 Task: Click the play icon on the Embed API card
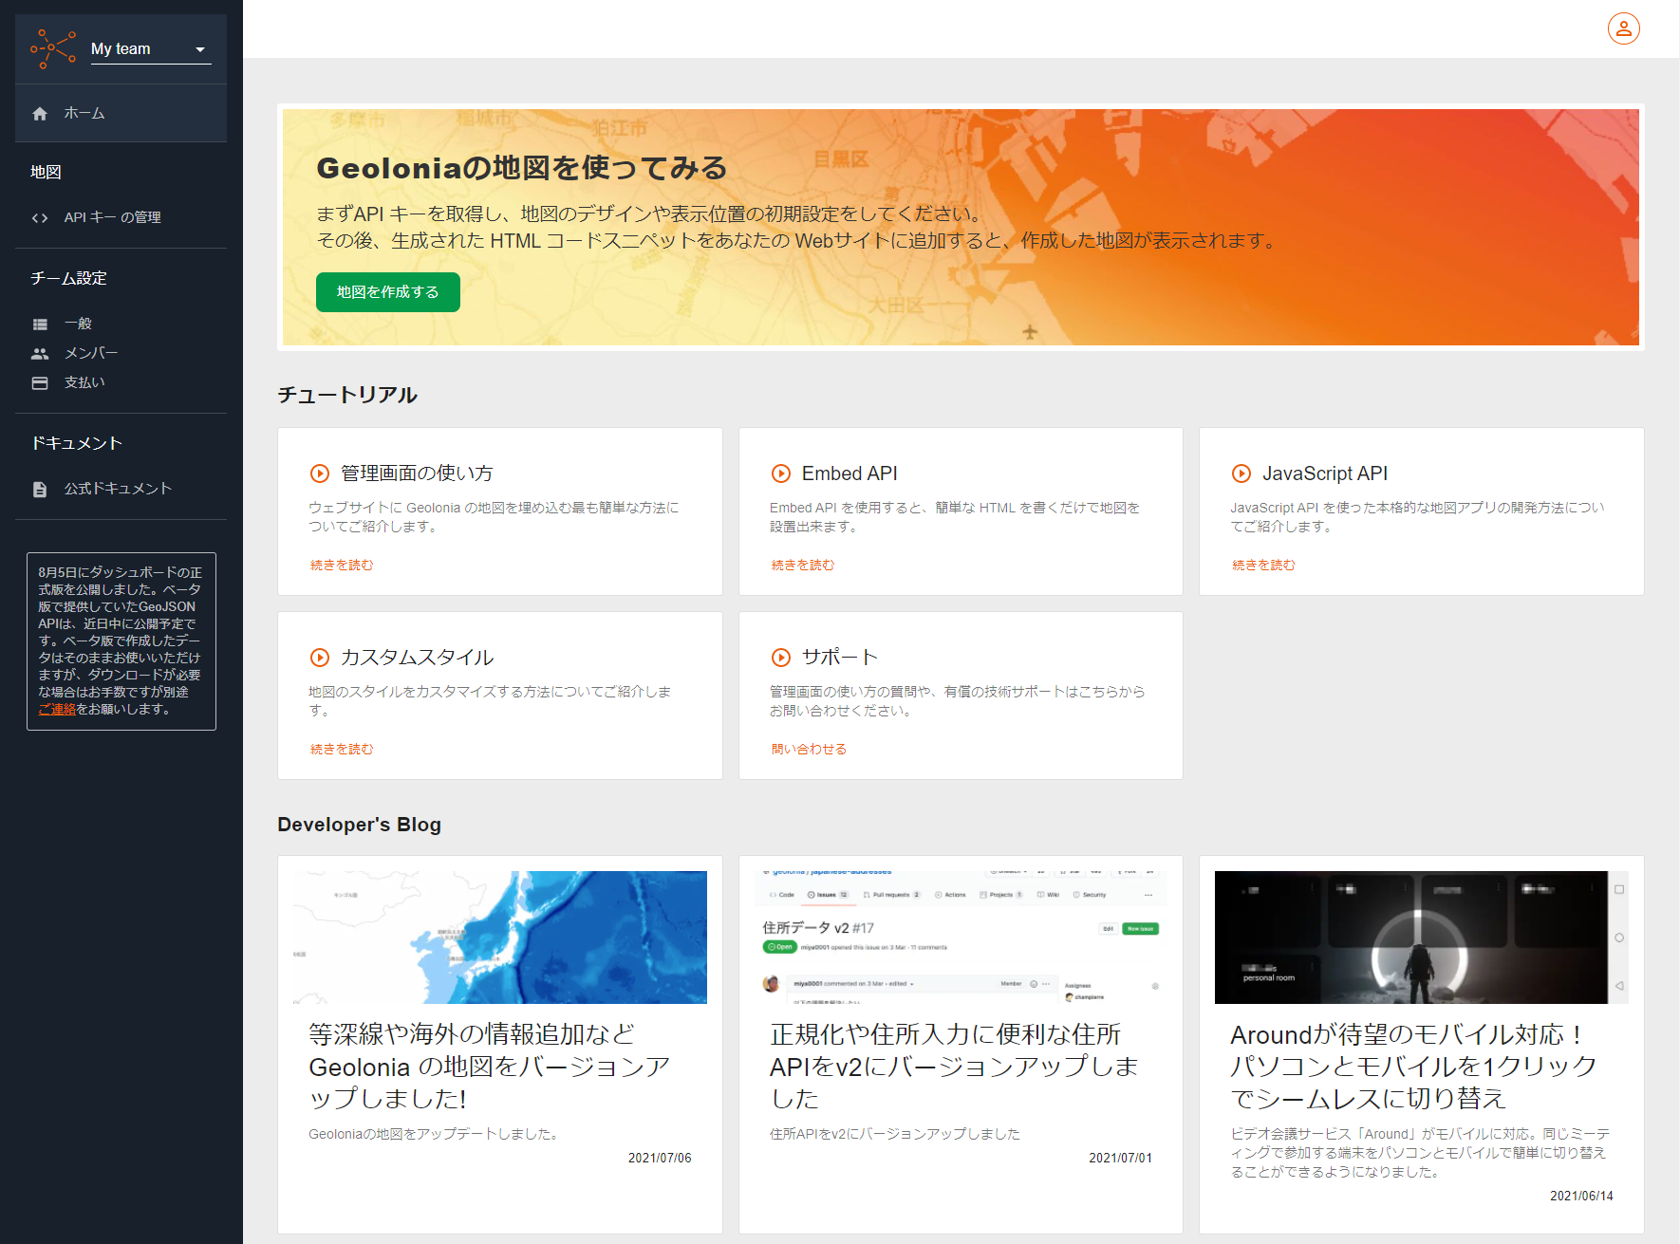click(781, 472)
